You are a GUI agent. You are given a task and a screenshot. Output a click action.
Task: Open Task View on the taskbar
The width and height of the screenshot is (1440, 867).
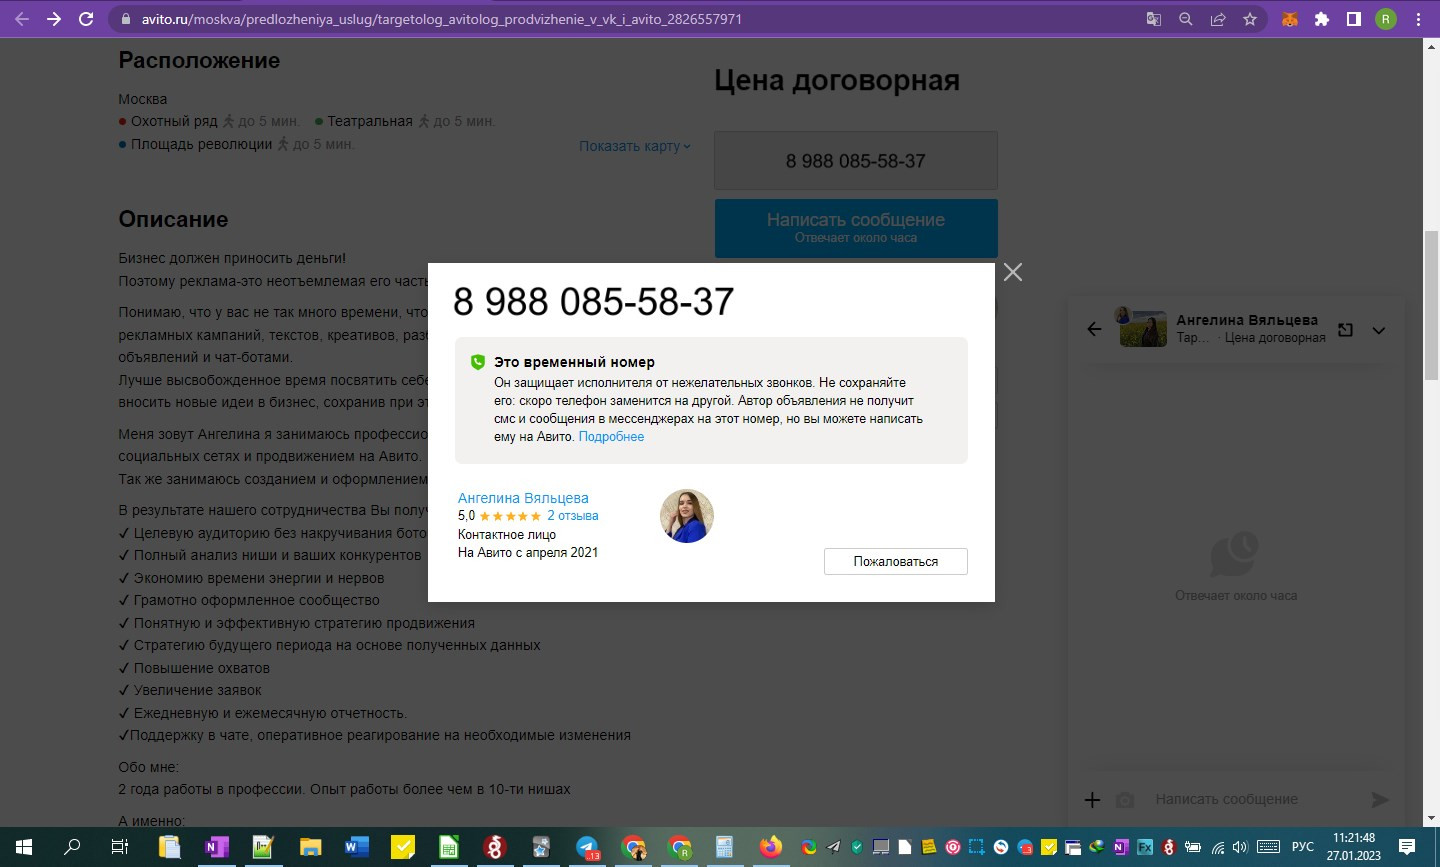point(119,847)
